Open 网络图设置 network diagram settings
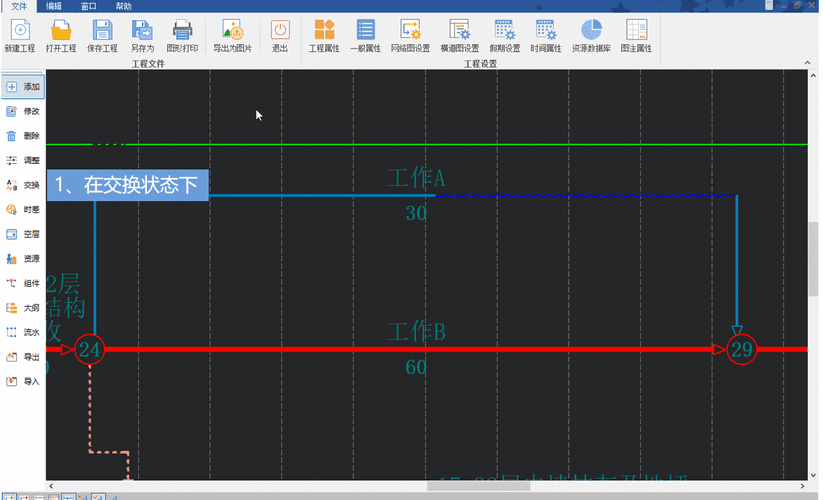Viewport: 823px width, 500px height. click(410, 36)
